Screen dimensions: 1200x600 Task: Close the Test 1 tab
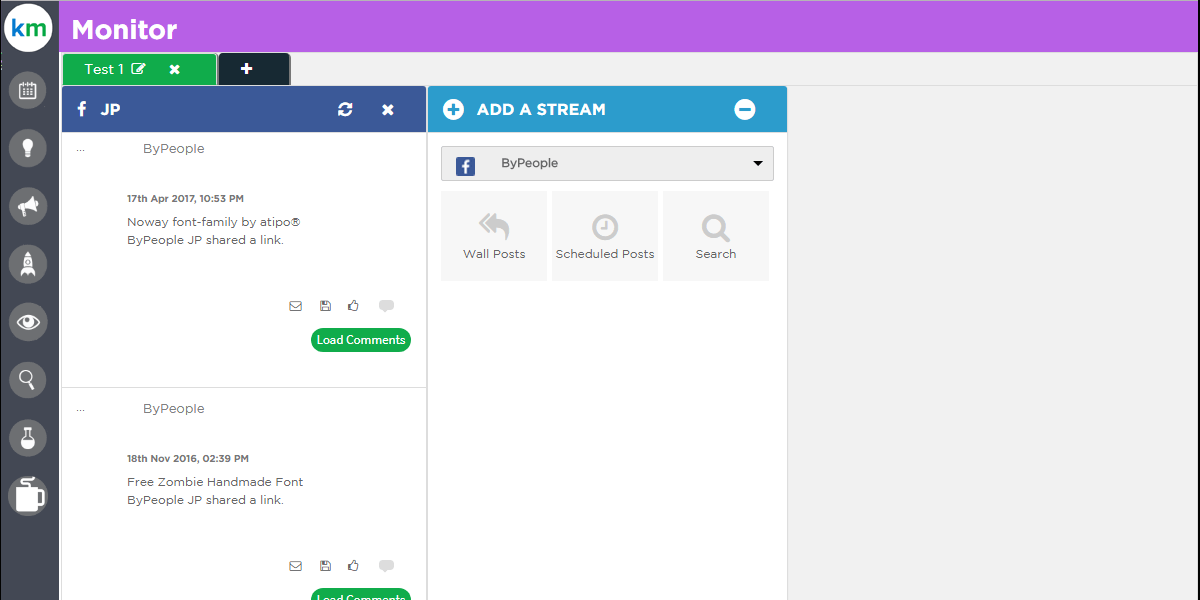(x=175, y=69)
